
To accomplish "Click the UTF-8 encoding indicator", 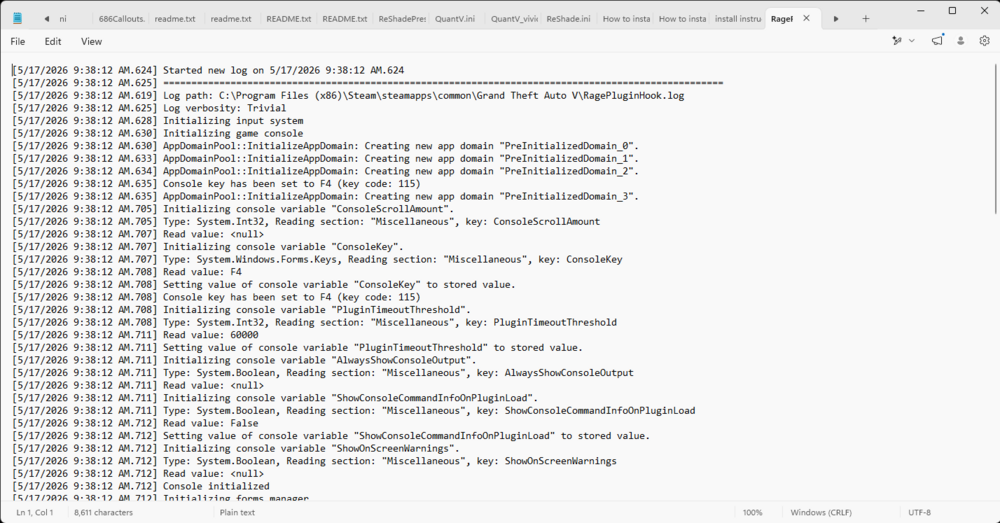I will click(x=920, y=512).
